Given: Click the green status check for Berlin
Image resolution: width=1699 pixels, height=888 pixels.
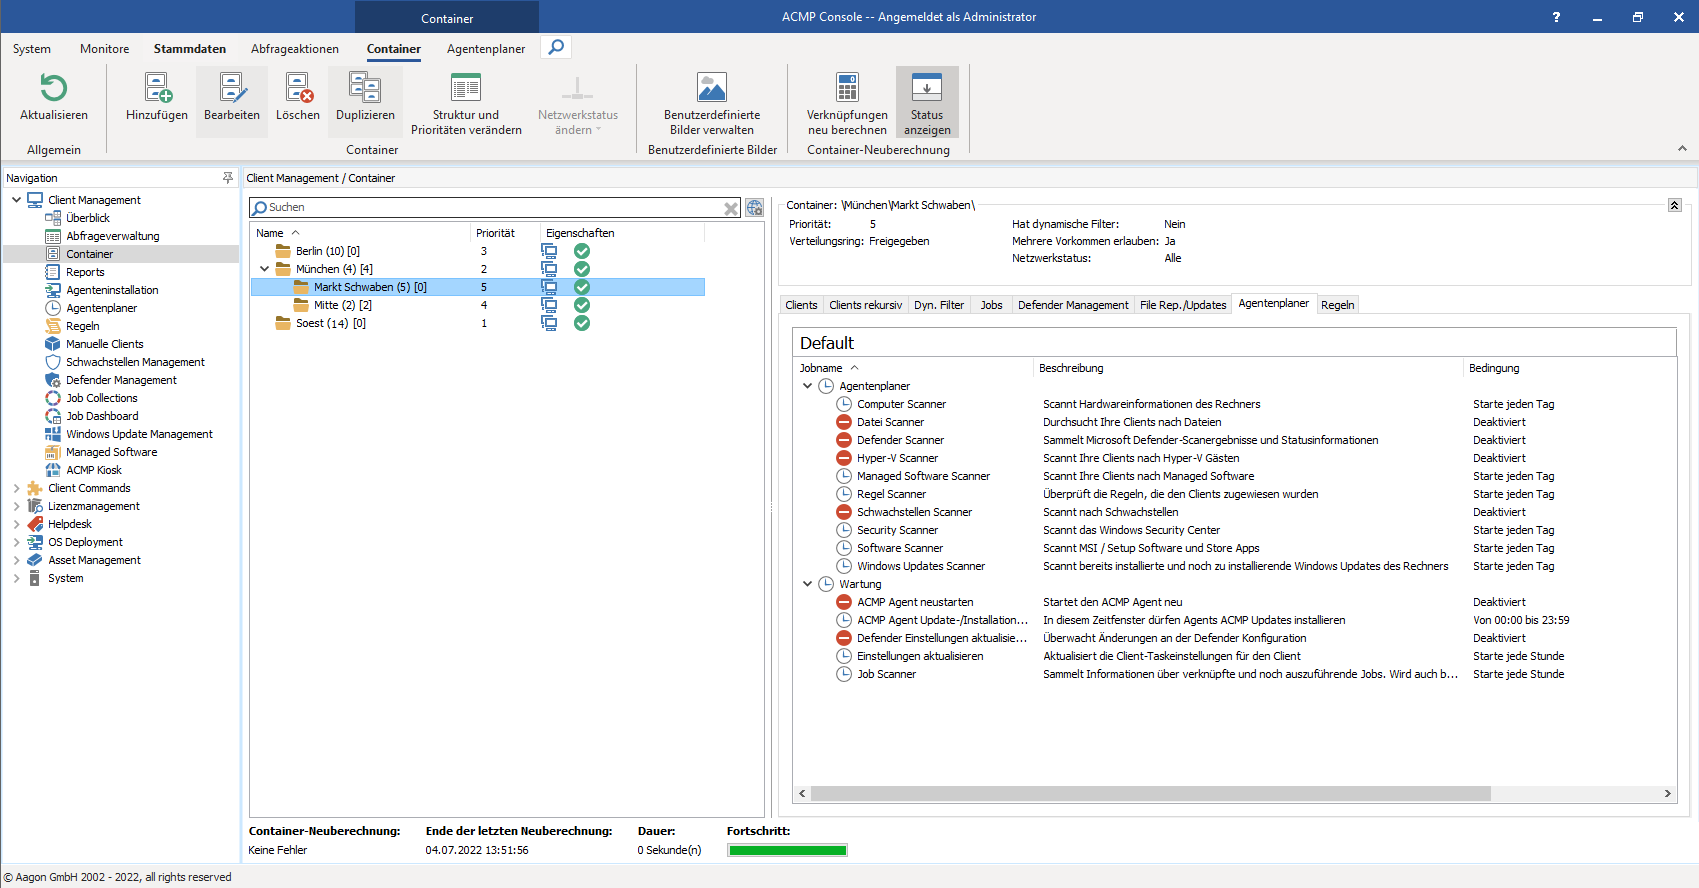Looking at the screenshot, I should pos(582,251).
